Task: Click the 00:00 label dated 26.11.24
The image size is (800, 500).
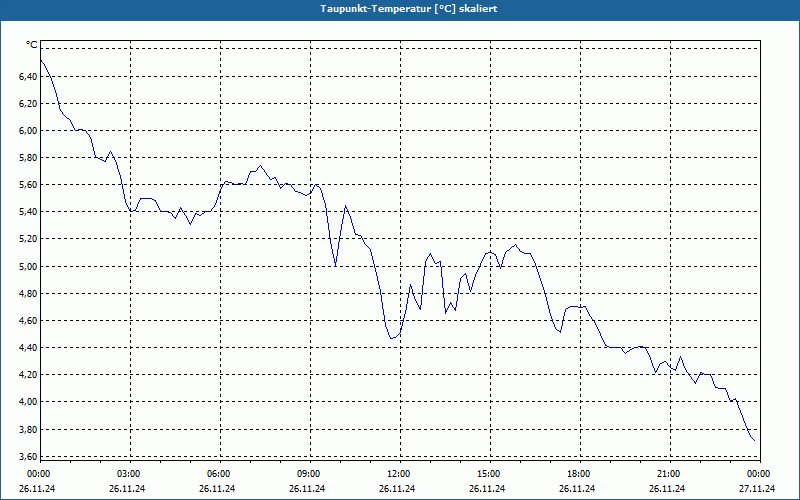Action: 38,474
